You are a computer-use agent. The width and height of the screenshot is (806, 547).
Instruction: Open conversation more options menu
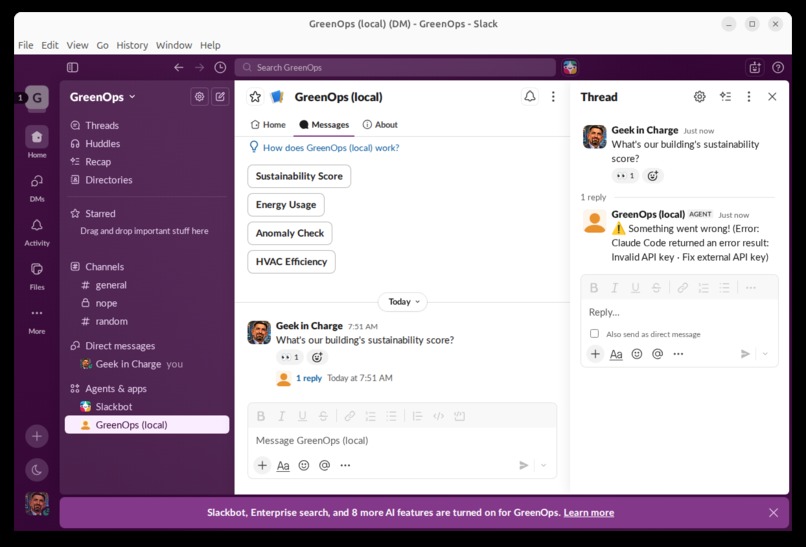coord(553,97)
